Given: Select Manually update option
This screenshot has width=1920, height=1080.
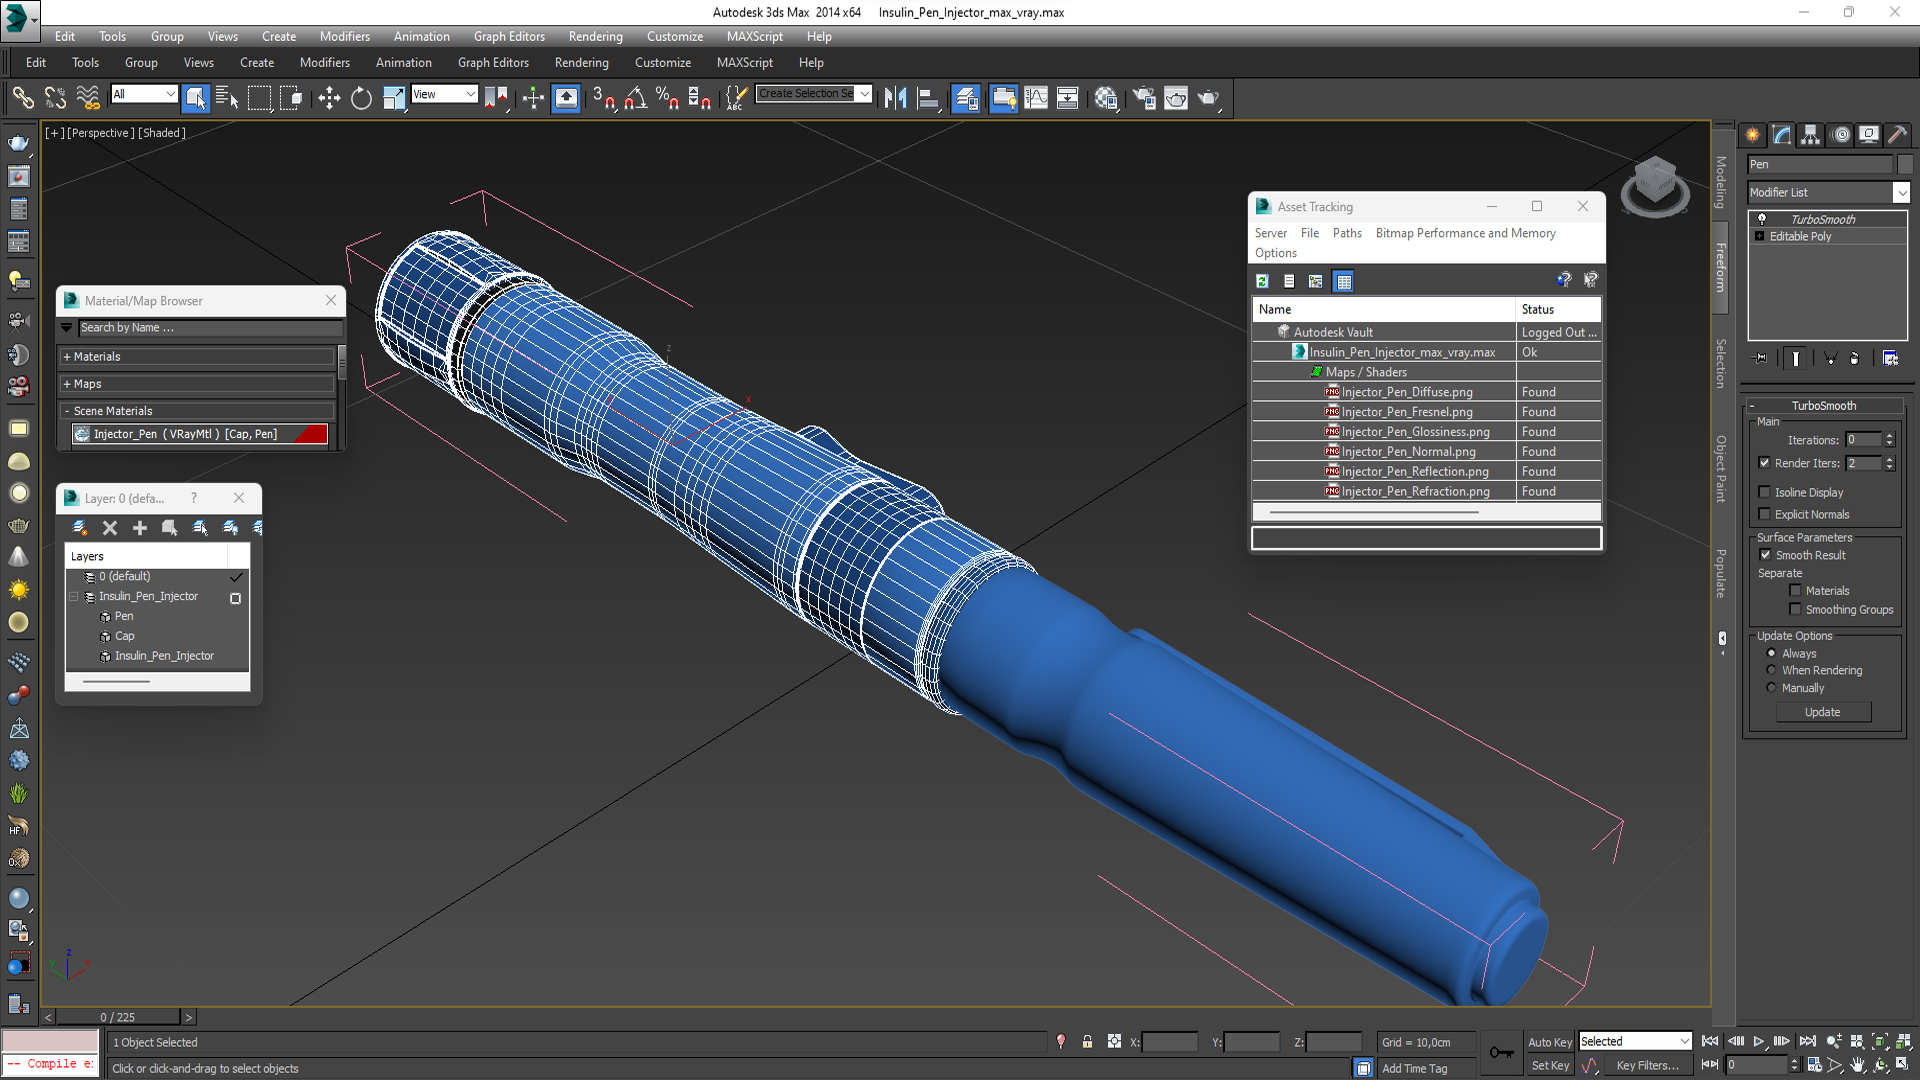Looking at the screenshot, I should click(x=1771, y=687).
